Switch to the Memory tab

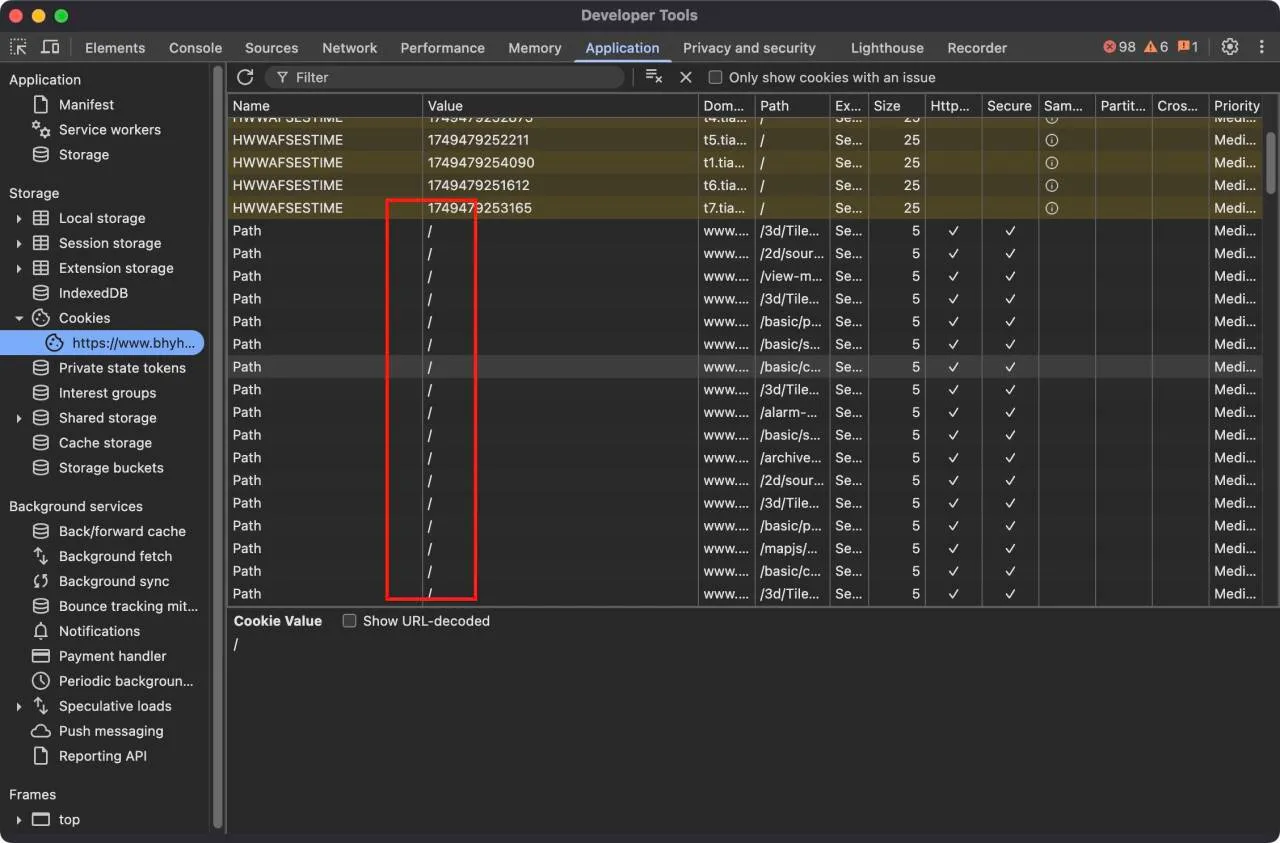534,48
